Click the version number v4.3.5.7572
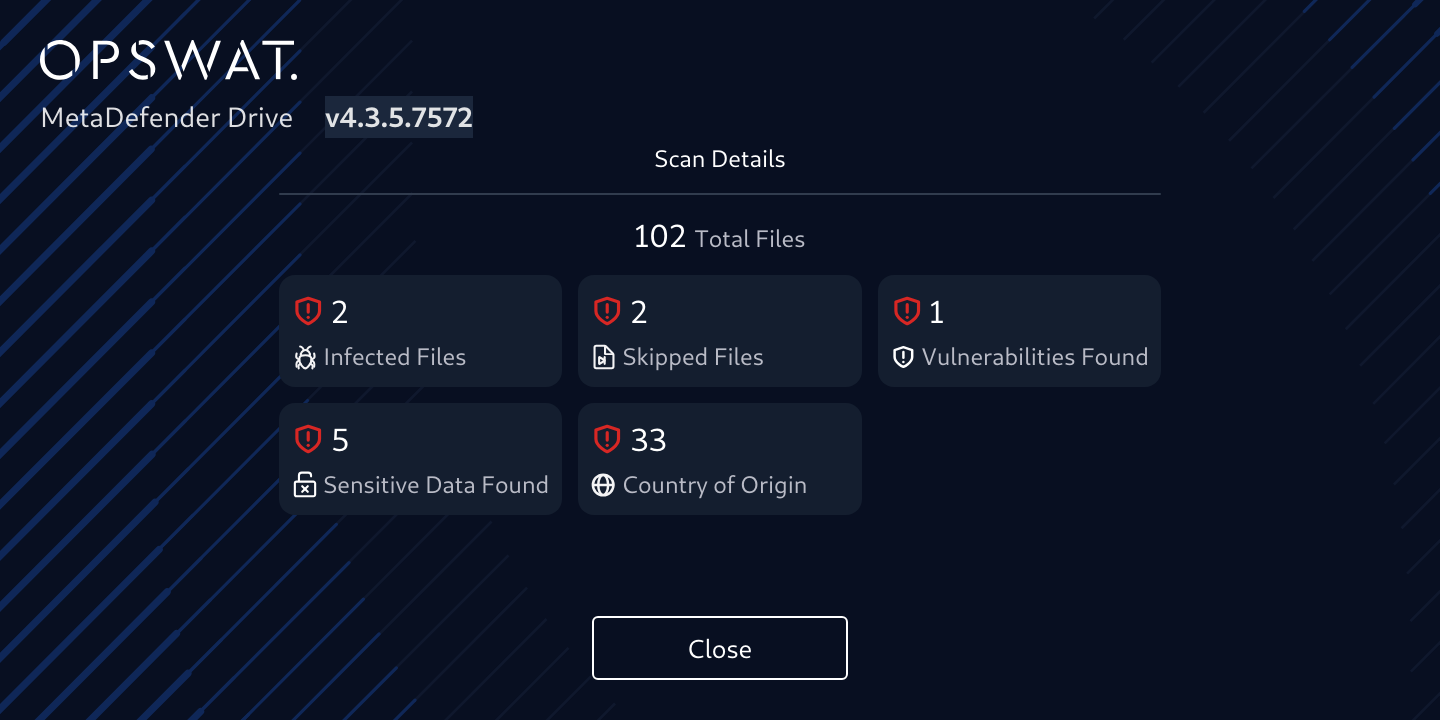 (x=399, y=118)
